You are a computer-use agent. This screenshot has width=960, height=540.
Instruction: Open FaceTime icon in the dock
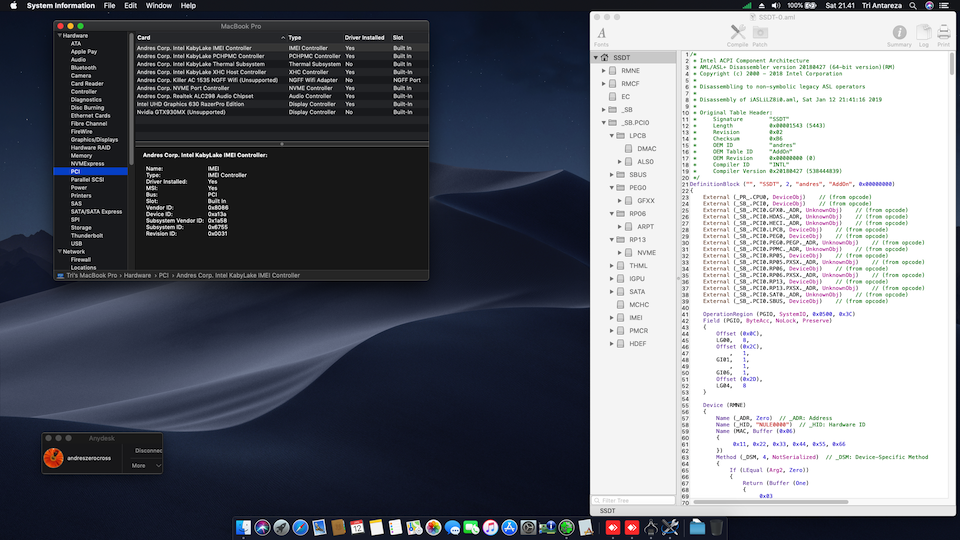(x=471, y=527)
